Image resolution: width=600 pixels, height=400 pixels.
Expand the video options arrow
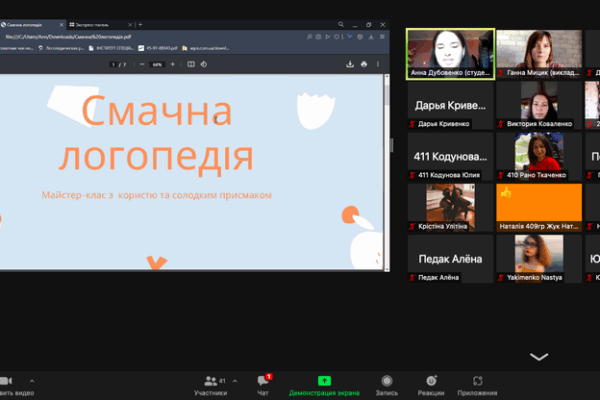[31, 380]
